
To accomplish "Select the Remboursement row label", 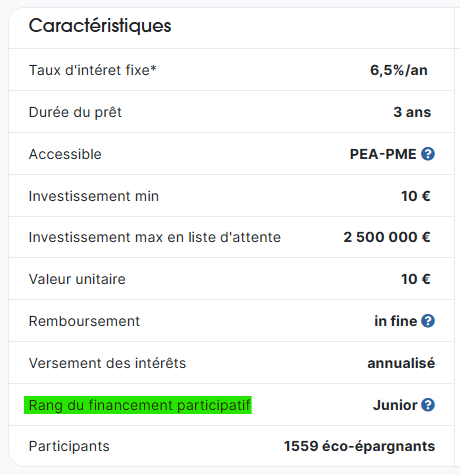I will click(84, 321).
